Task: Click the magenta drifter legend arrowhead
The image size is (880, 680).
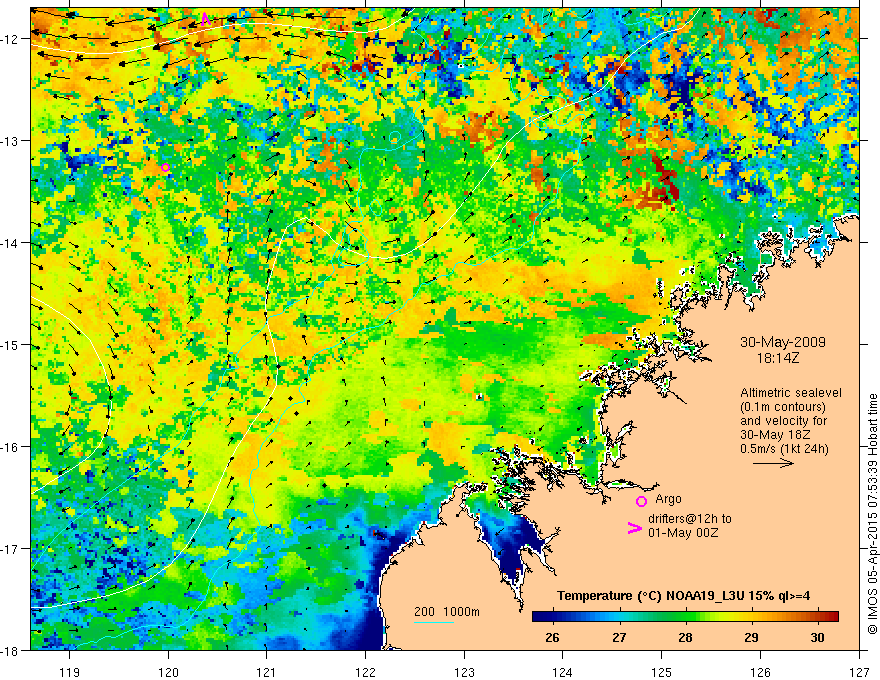Action: tap(634, 528)
